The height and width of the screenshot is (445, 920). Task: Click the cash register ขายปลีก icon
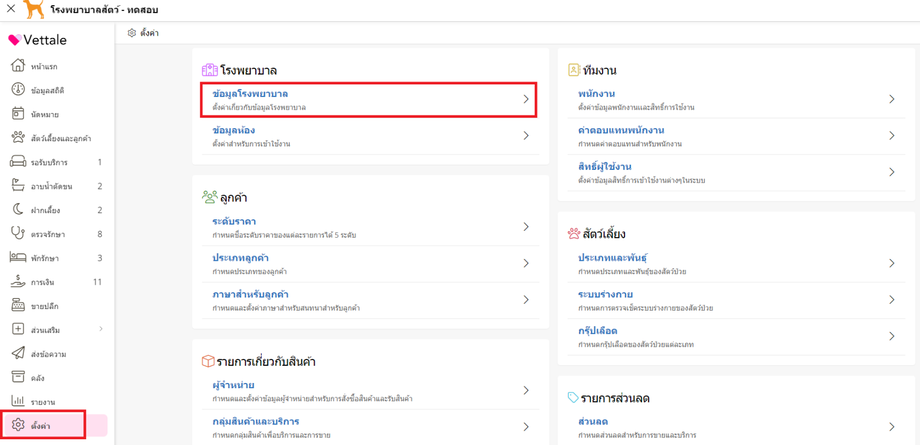coord(18,306)
